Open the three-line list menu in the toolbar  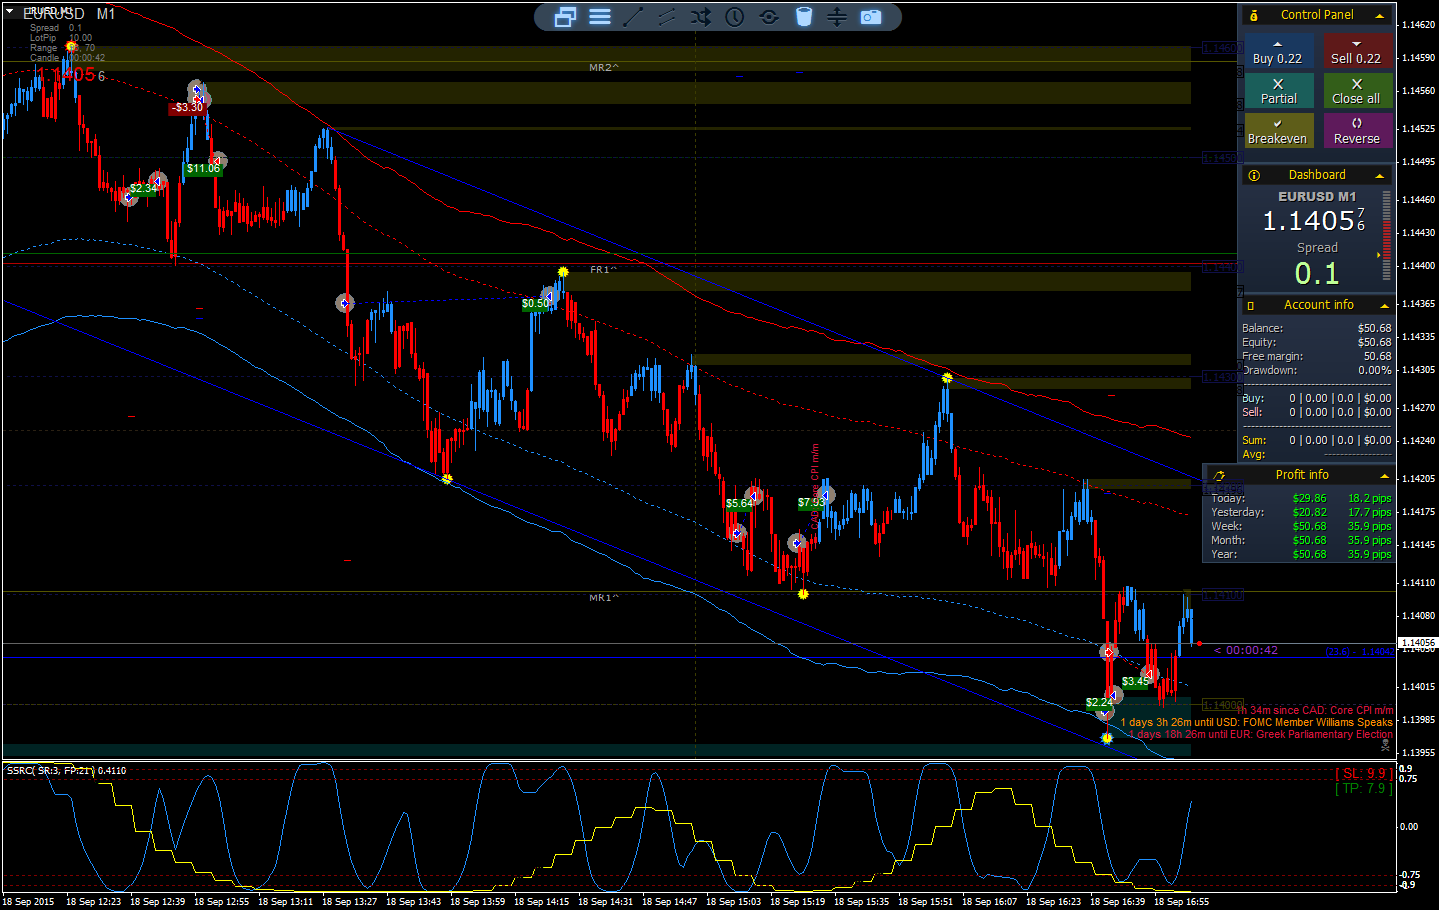(600, 17)
